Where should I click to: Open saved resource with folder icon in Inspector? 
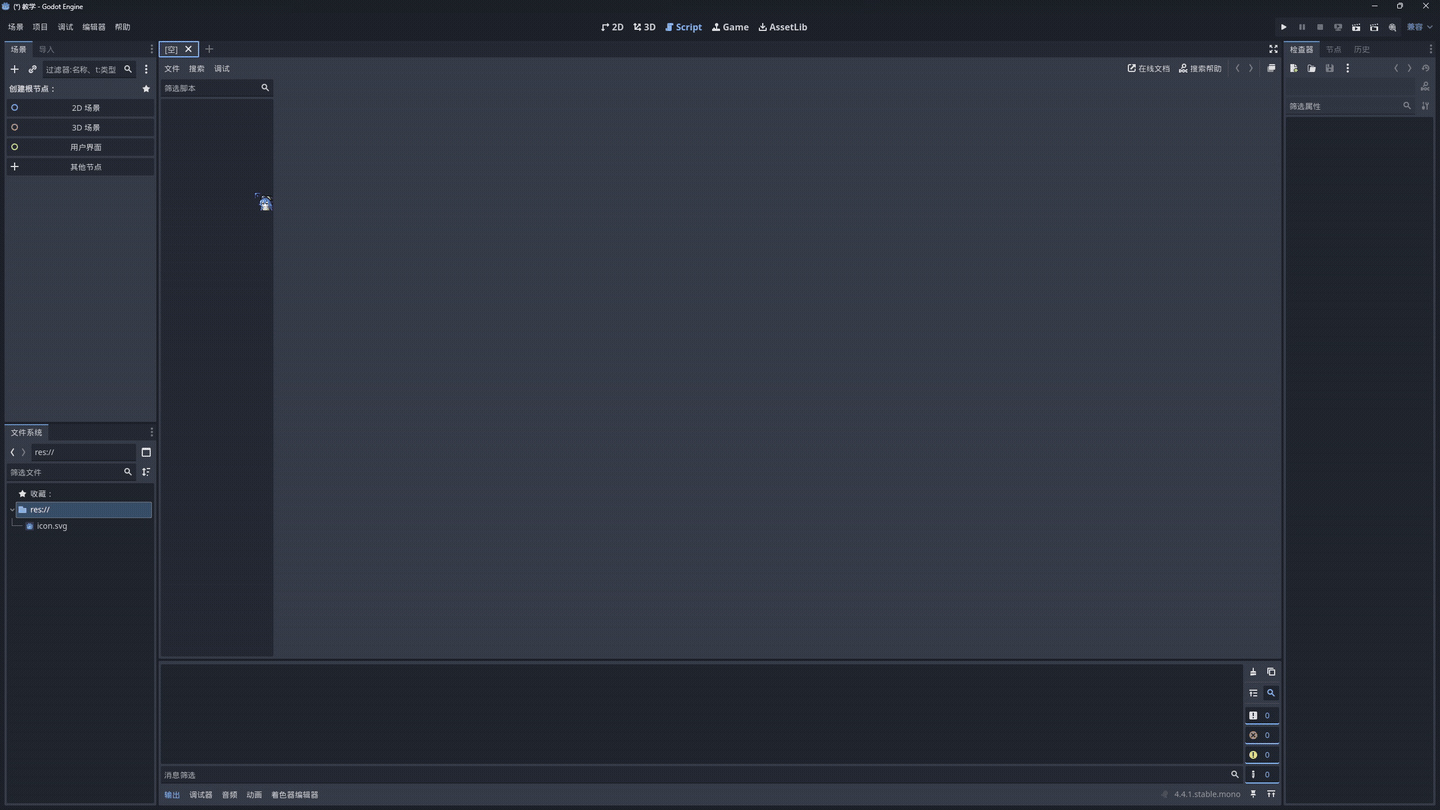coord(1311,68)
